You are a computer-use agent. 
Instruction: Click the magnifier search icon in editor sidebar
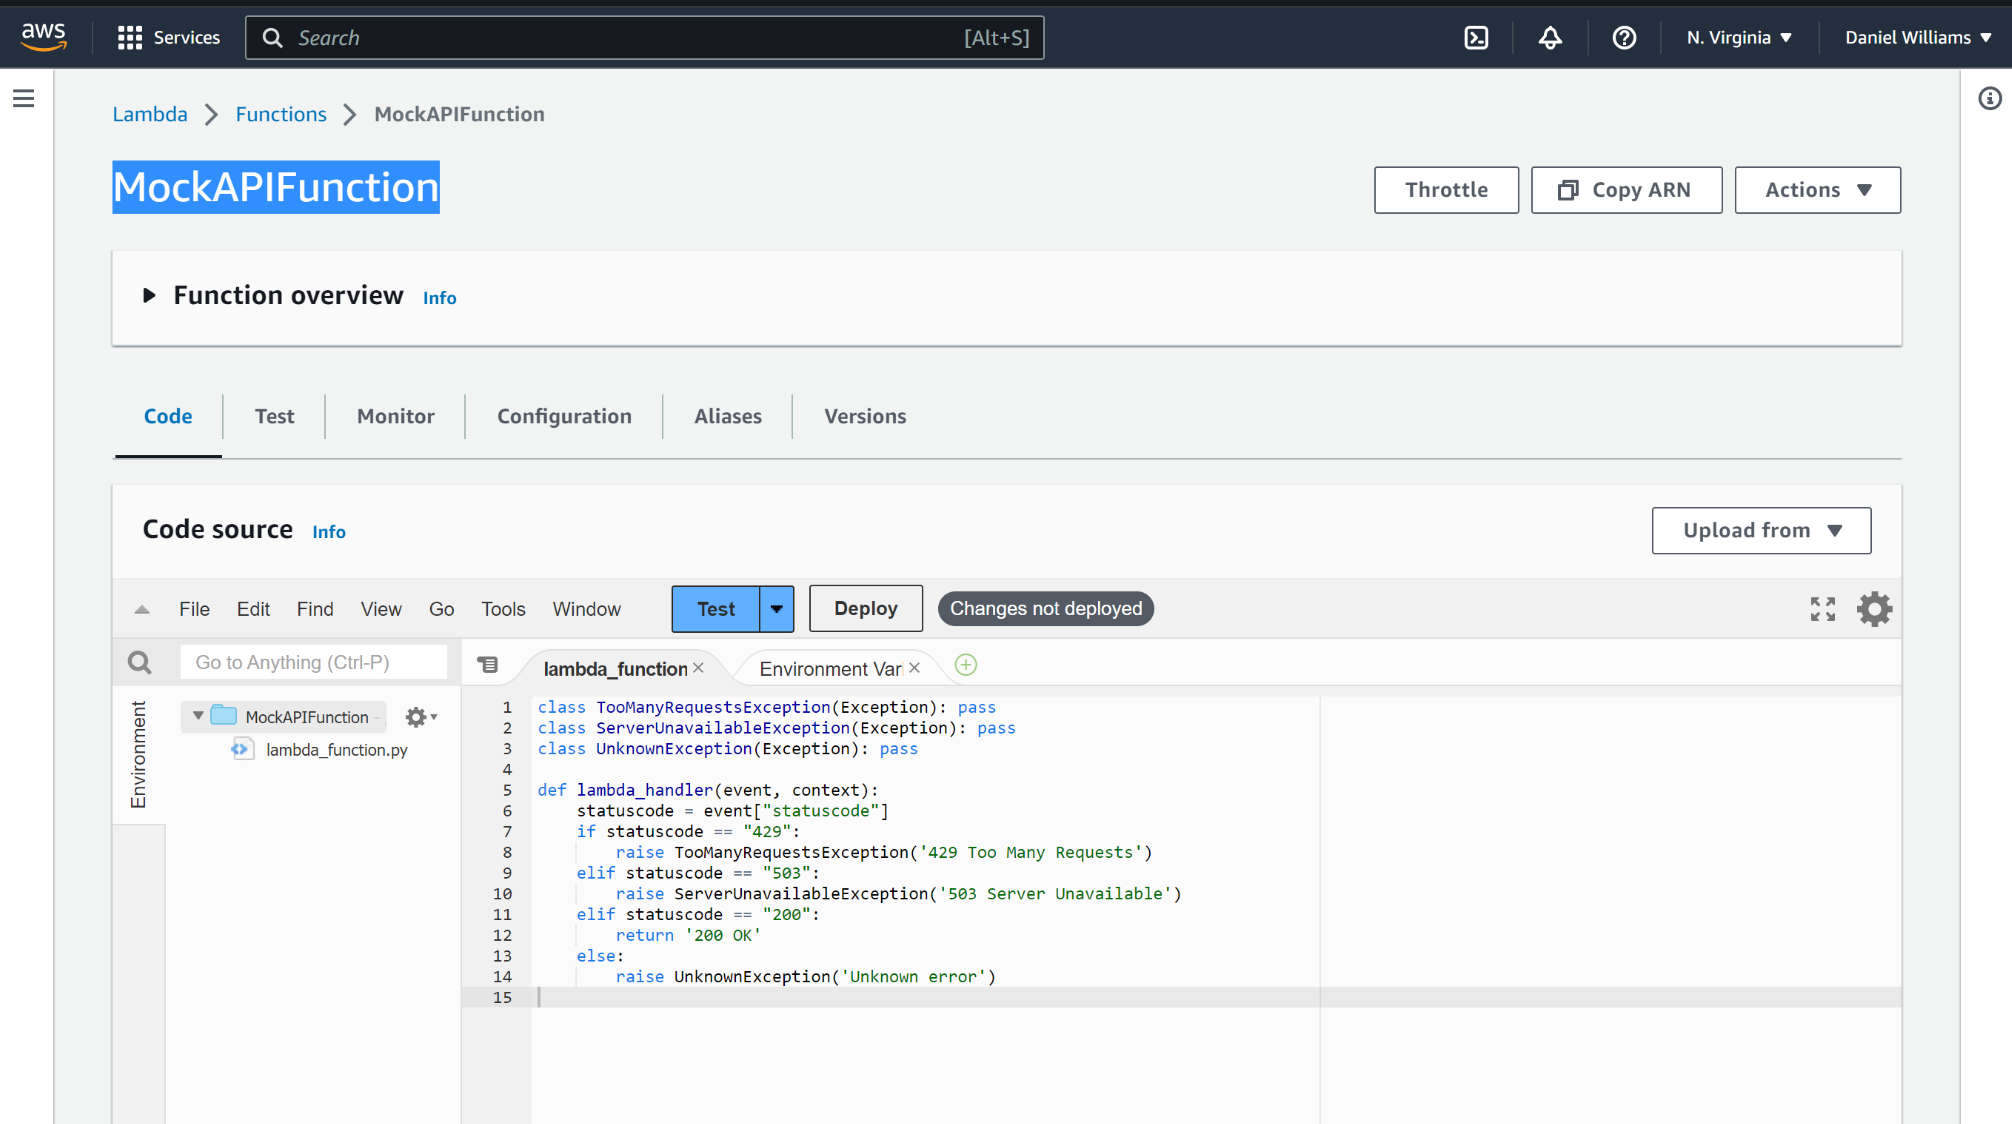(140, 662)
